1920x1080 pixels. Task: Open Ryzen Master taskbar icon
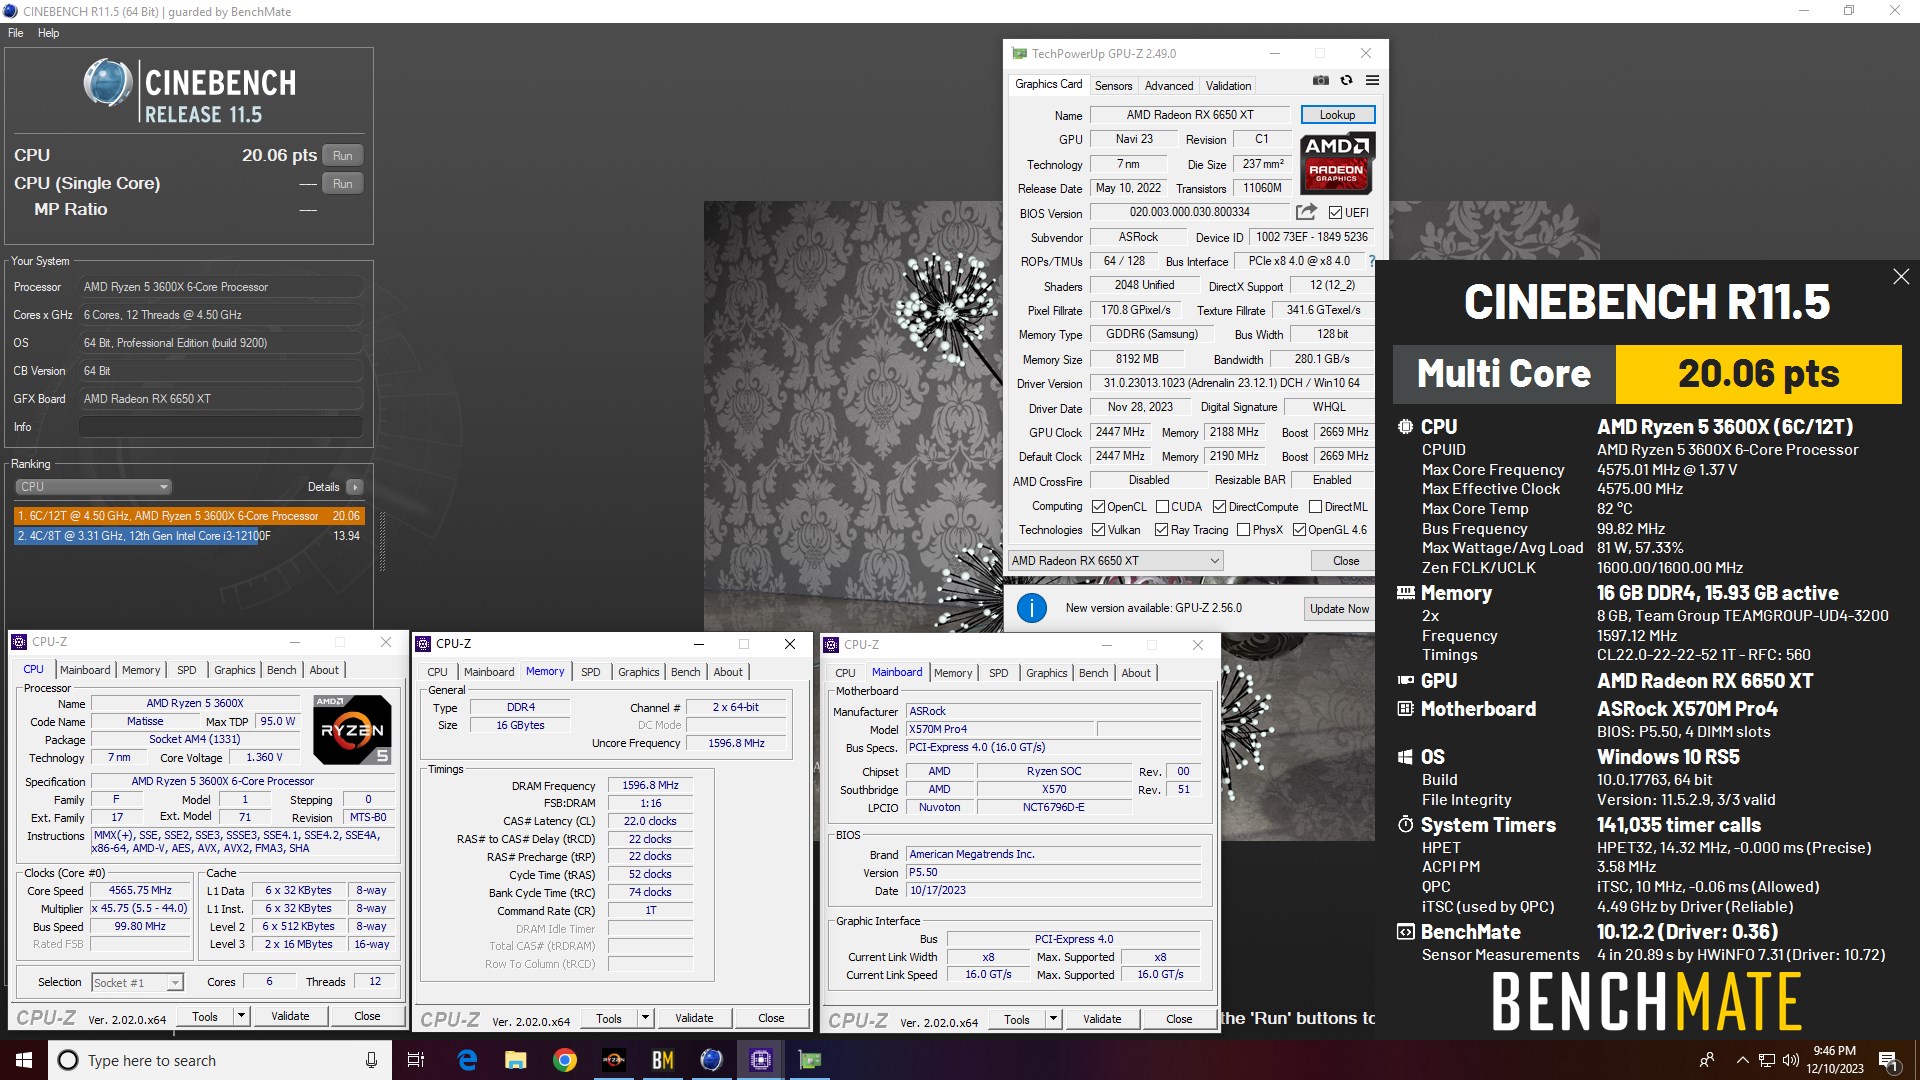click(x=614, y=1060)
